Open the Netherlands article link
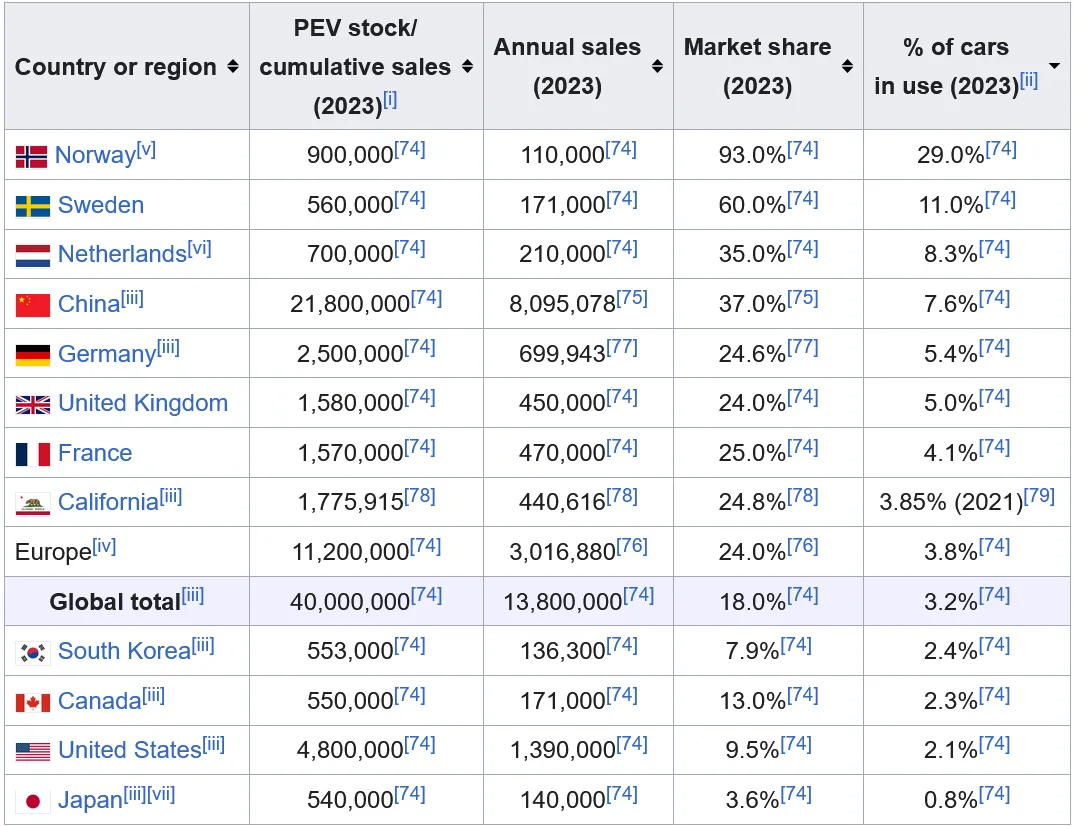The height and width of the screenshot is (826, 1080). 122,254
